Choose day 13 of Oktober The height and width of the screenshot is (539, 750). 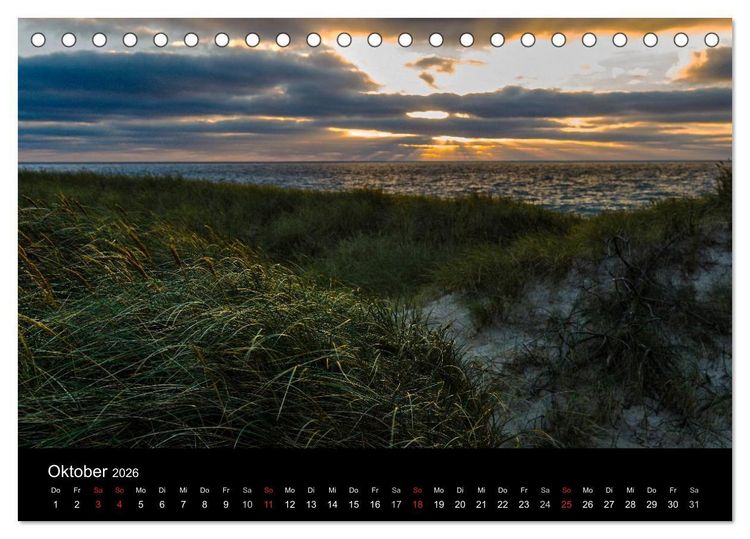point(311,505)
